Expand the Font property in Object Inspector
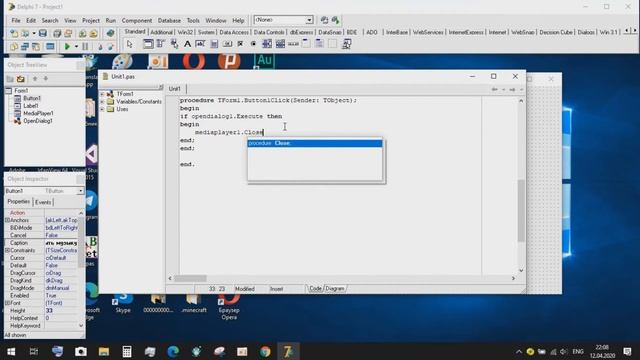The height and width of the screenshot is (360, 640). [7, 303]
